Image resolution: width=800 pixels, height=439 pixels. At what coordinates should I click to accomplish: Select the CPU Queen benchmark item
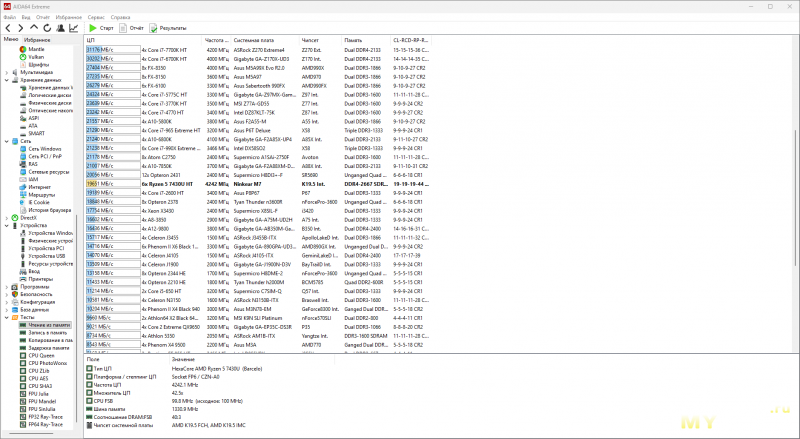click(x=41, y=355)
